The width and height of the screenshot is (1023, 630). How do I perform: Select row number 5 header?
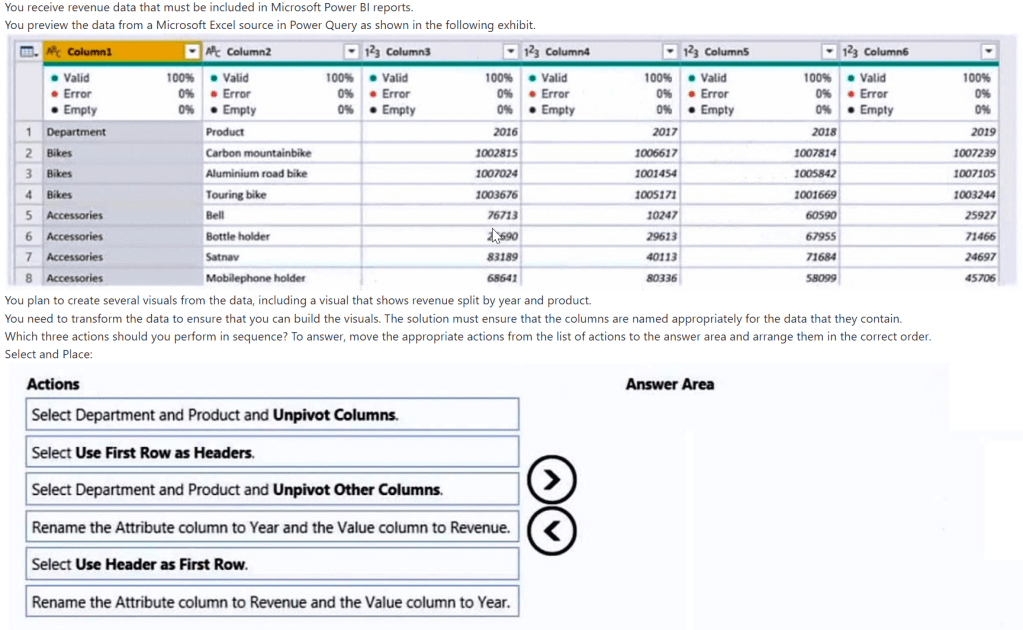pyautogui.click(x=31, y=215)
